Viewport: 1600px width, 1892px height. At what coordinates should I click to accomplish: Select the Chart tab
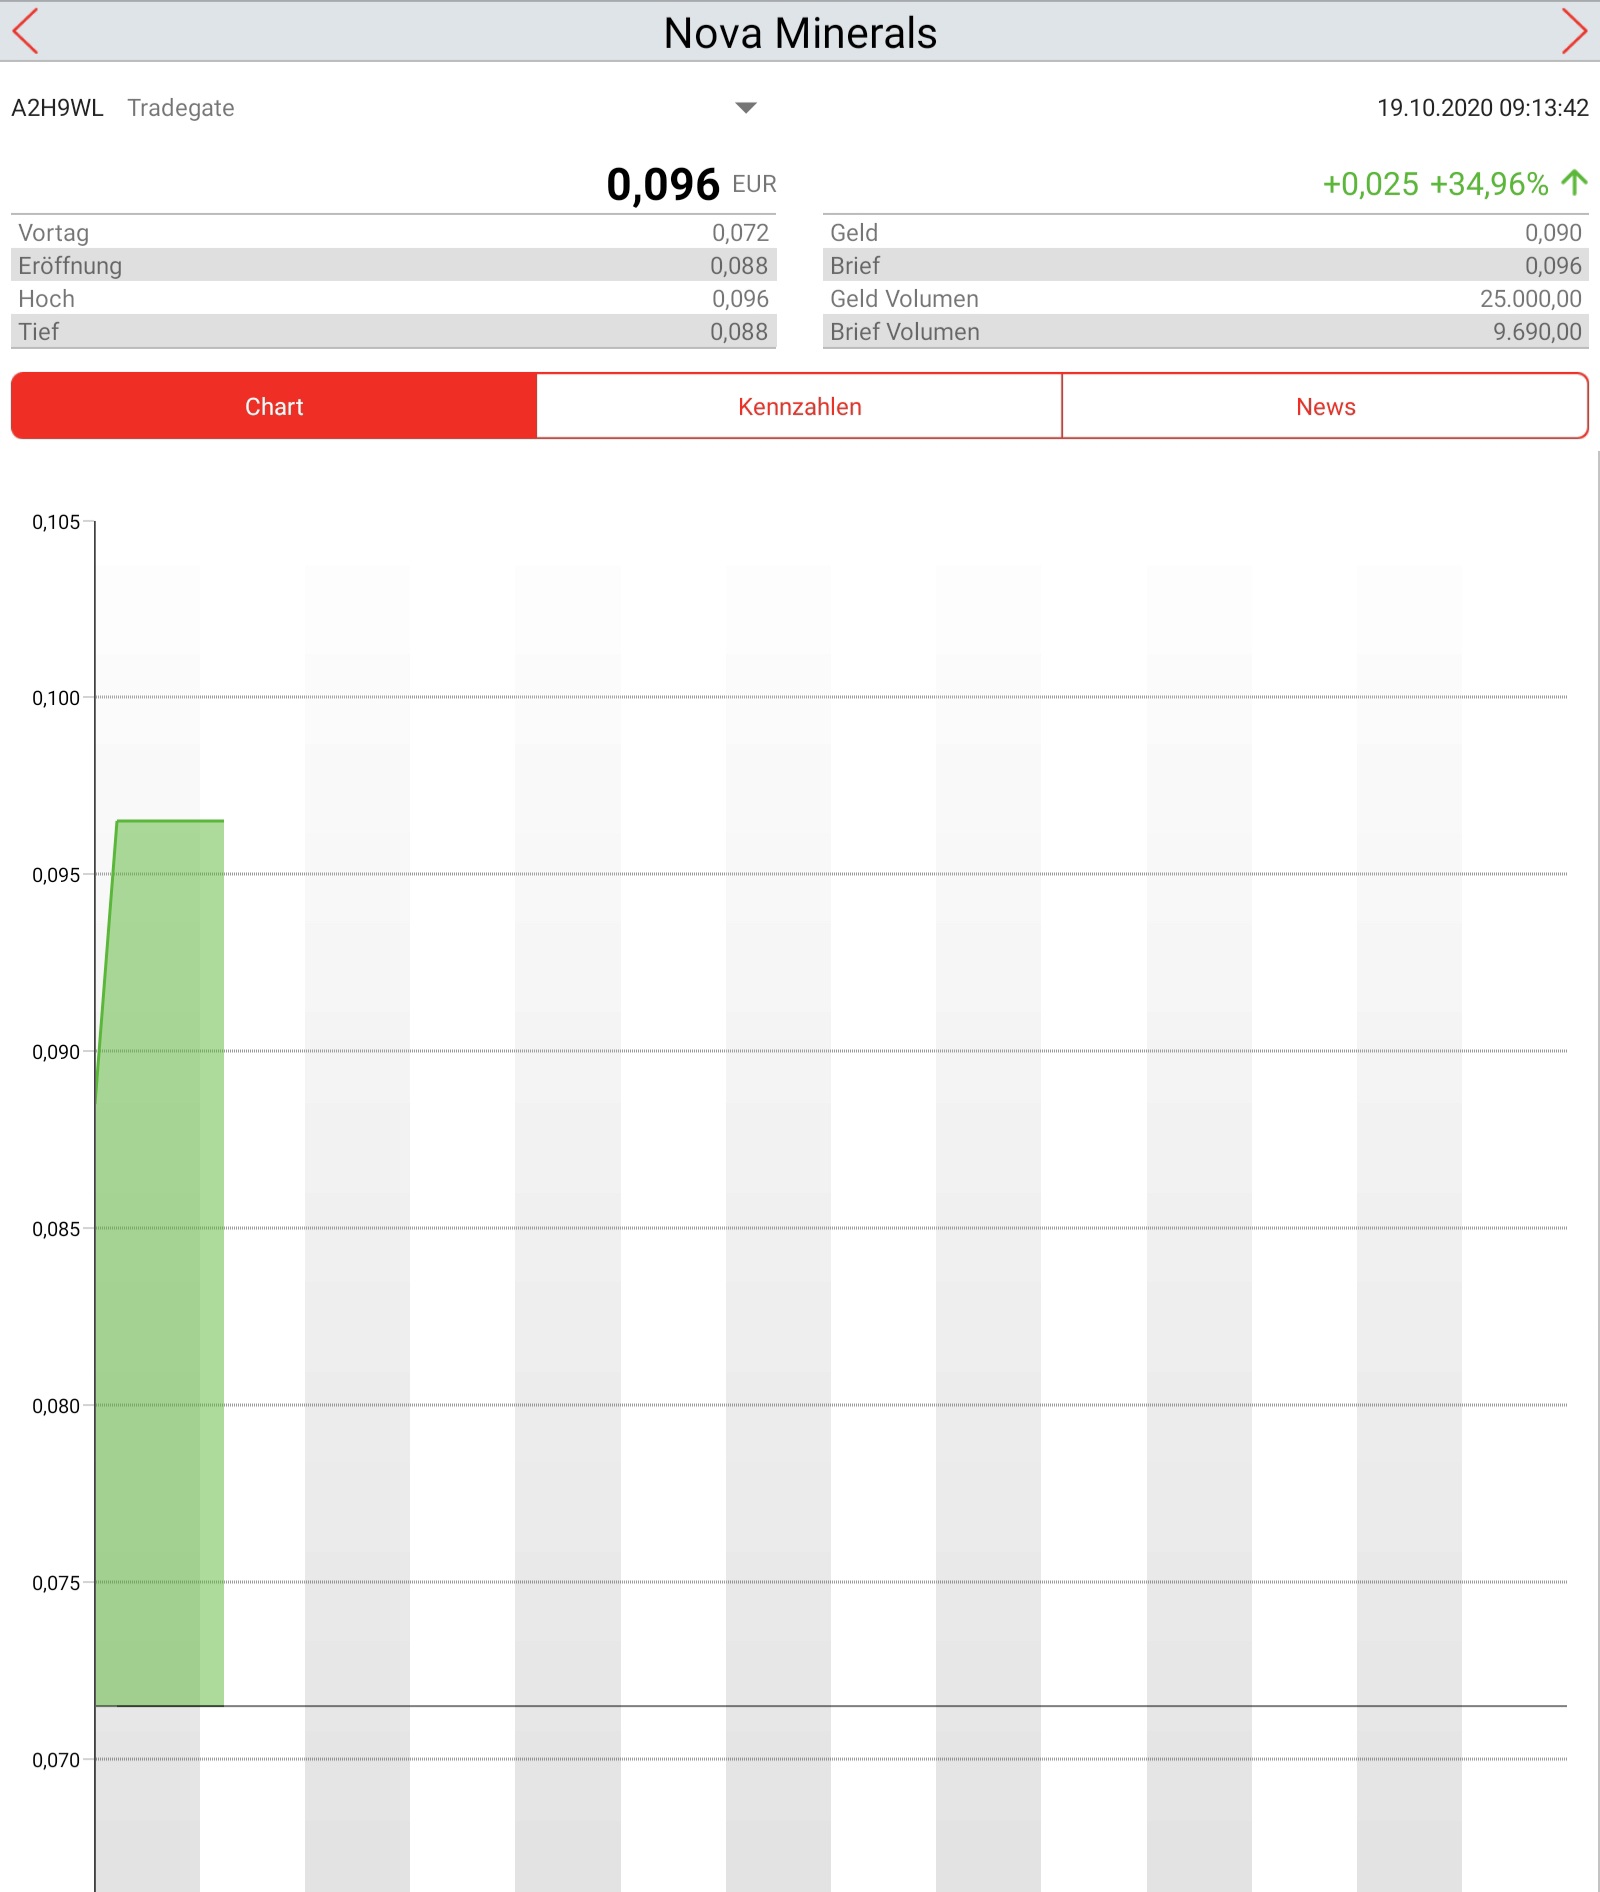[274, 406]
